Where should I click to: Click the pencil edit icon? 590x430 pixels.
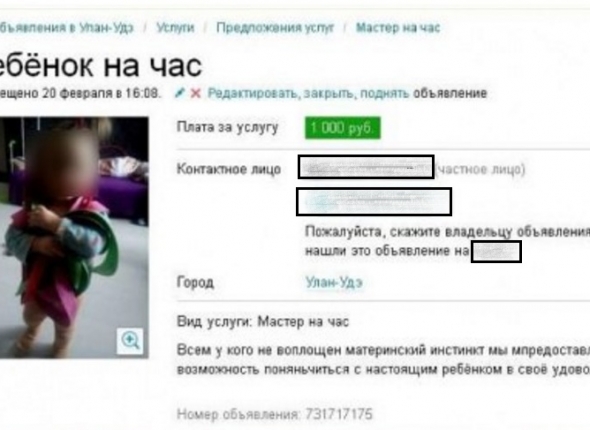pos(180,93)
